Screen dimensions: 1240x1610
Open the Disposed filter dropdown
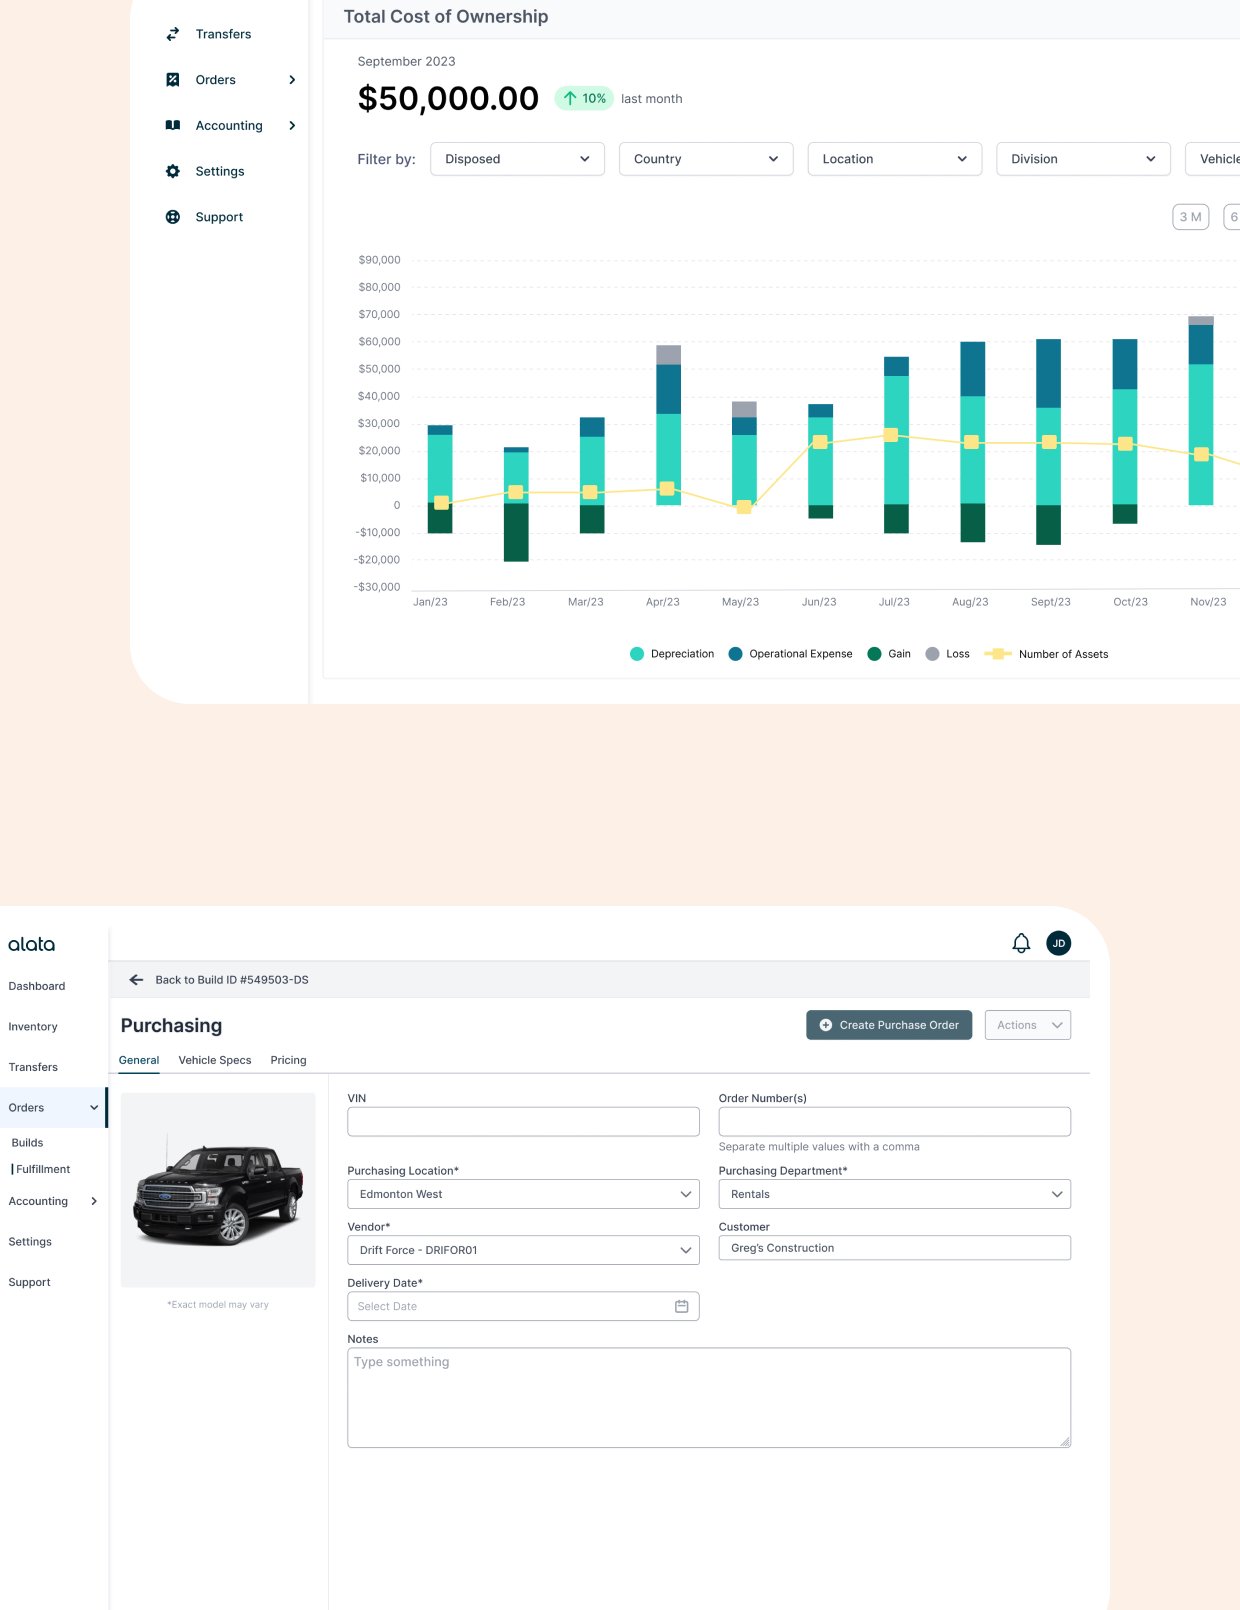click(x=517, y=159)
